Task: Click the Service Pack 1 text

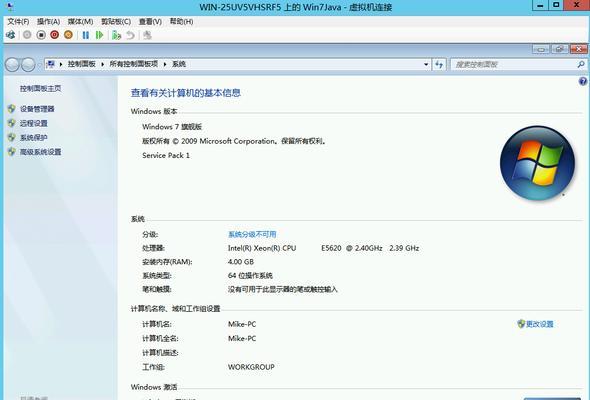Action: click(x=166, y=155)
